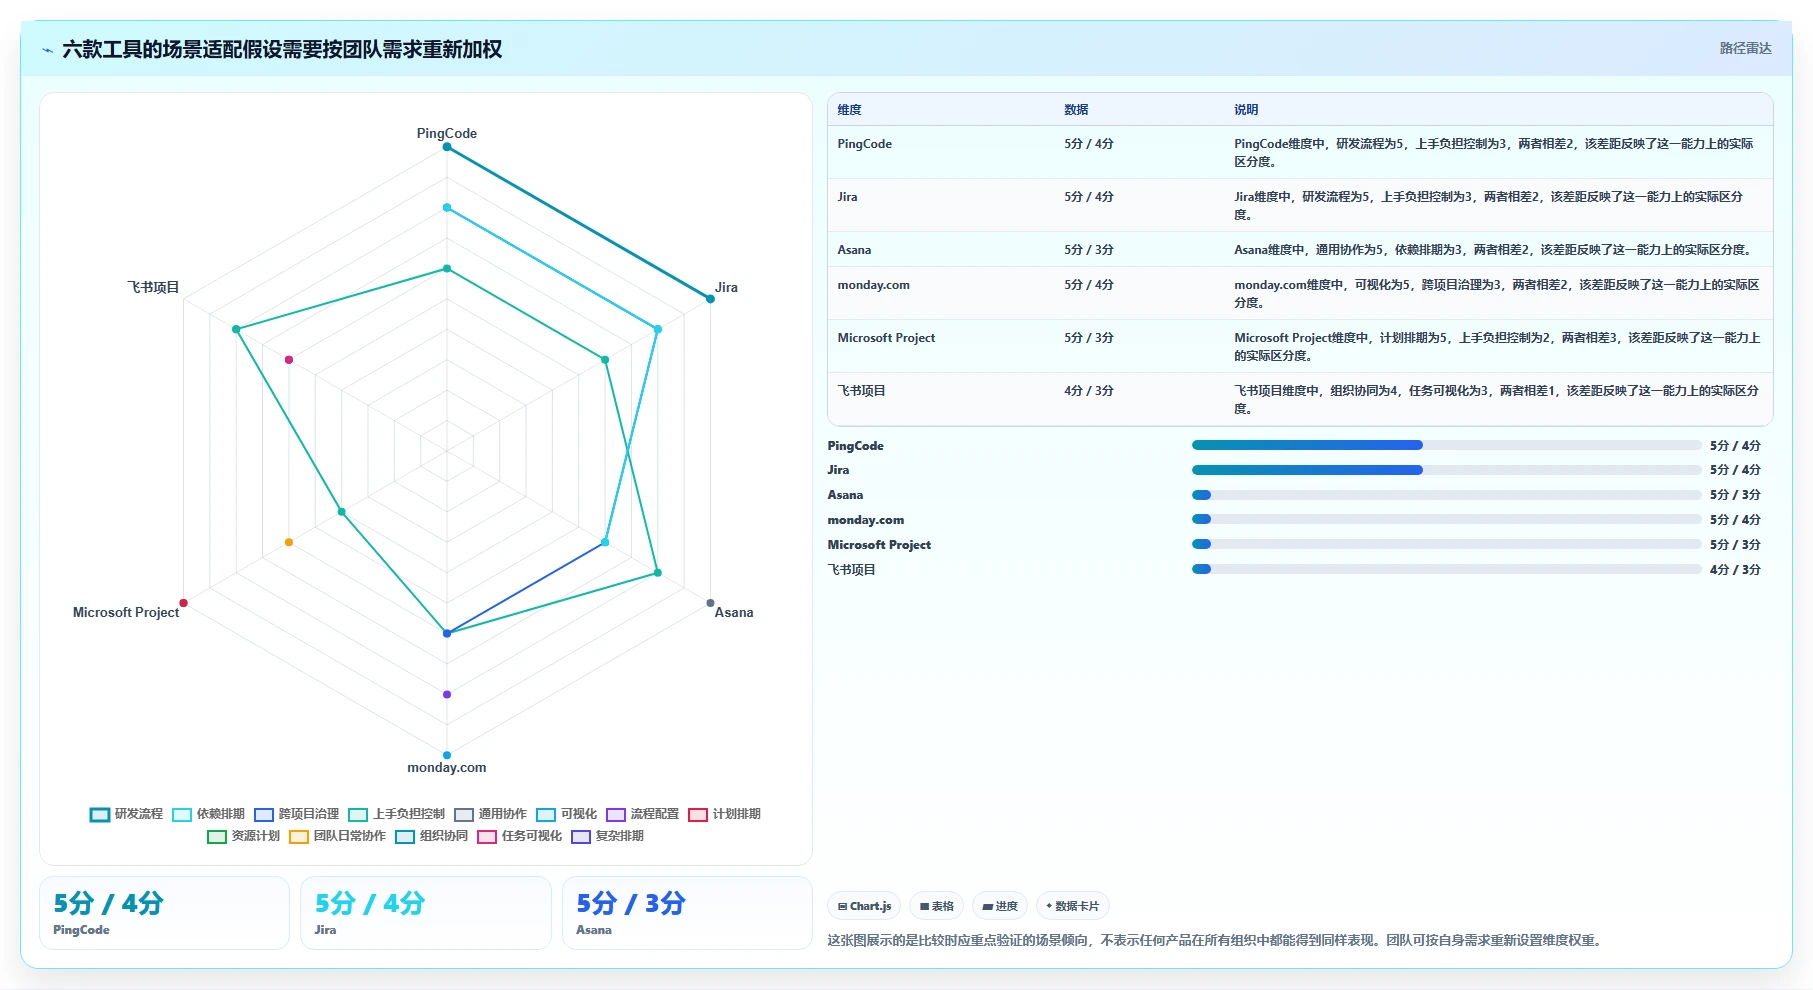Click the Microsoft Project progress bar
Image resolution: width=1813 pixels, height=990 pixels.
[1446, 544]
